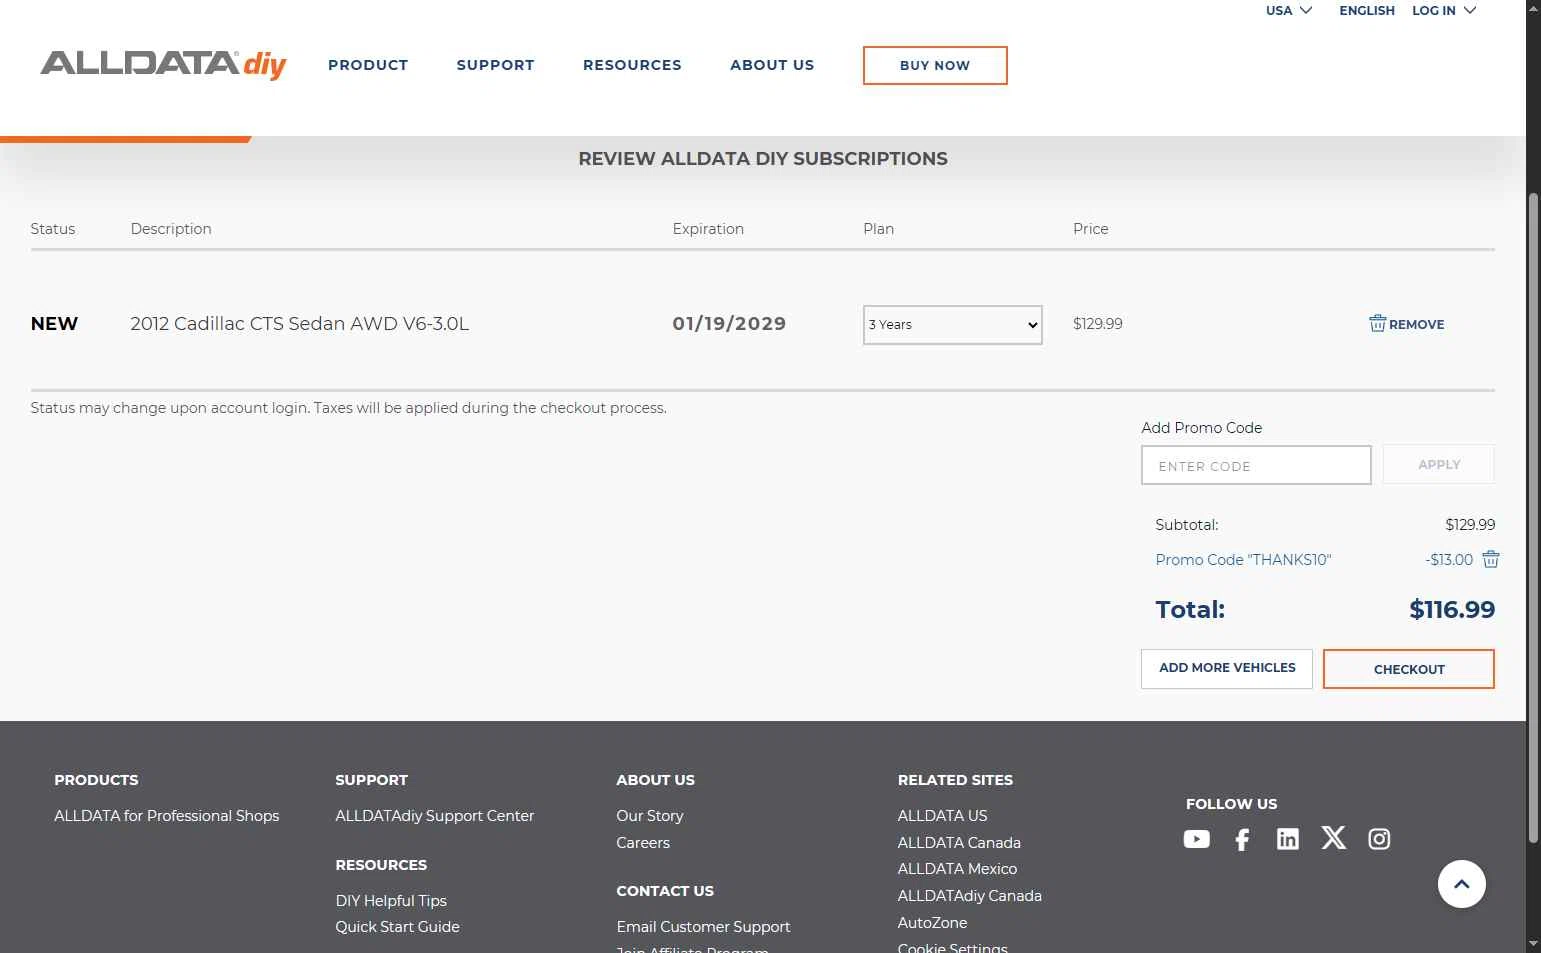Open Email Customer Support link

[x=703, y=927]
